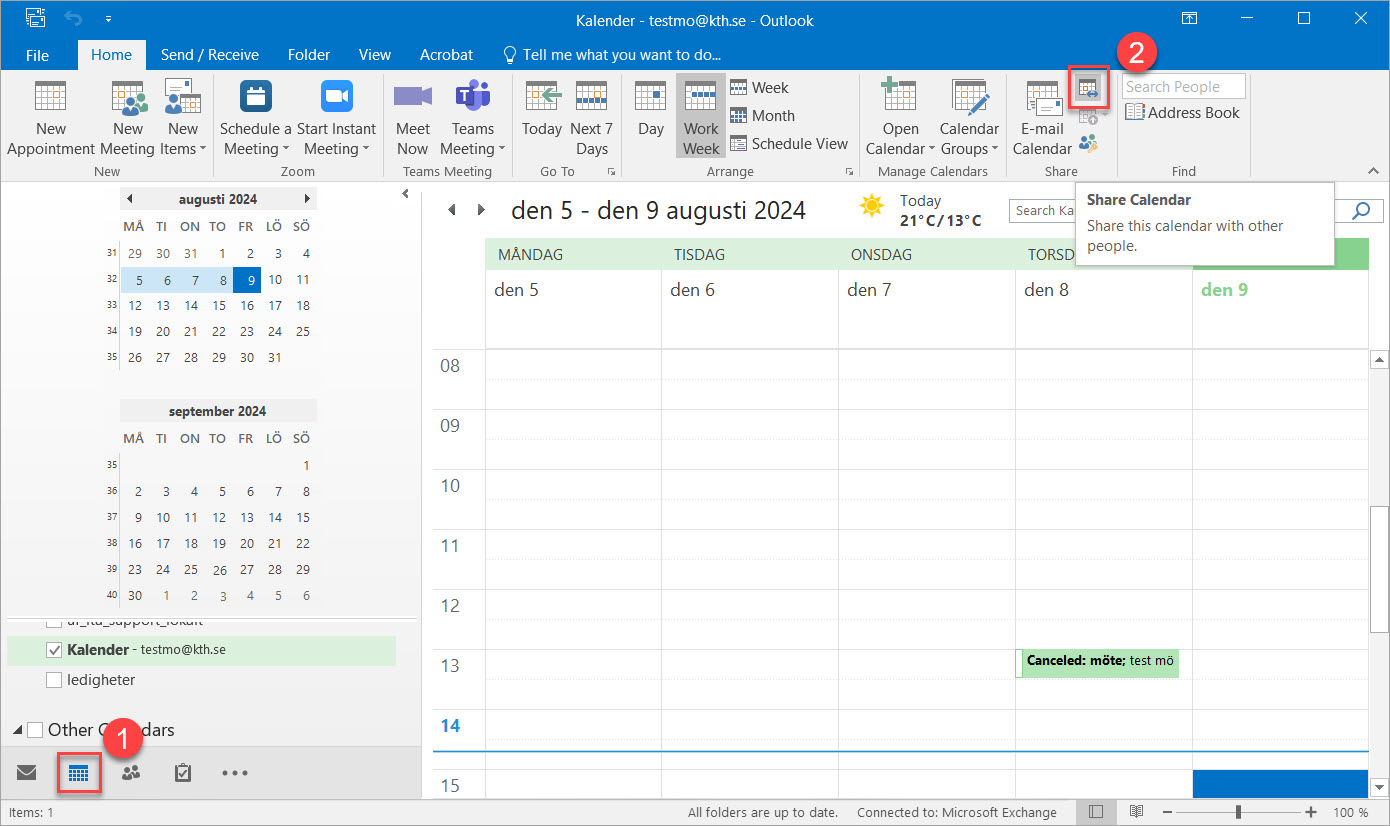Click E-mail Calendar button

(x=1042, y=118)
